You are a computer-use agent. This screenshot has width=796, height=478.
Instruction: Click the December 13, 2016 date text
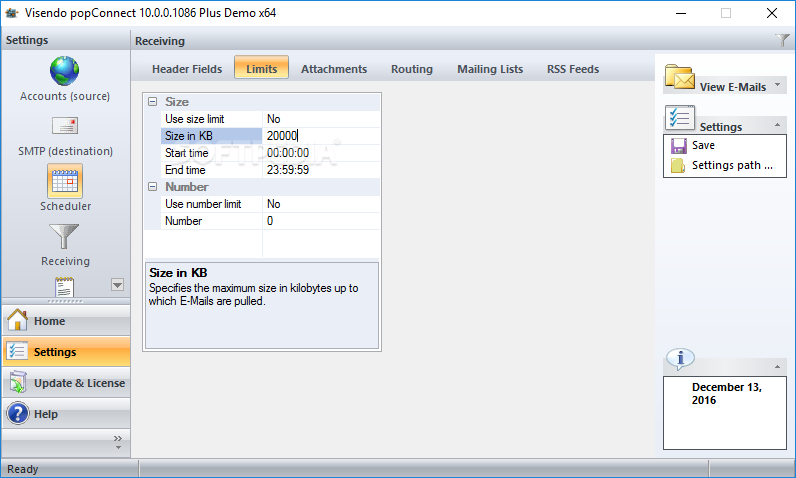[x=726, y=393]
